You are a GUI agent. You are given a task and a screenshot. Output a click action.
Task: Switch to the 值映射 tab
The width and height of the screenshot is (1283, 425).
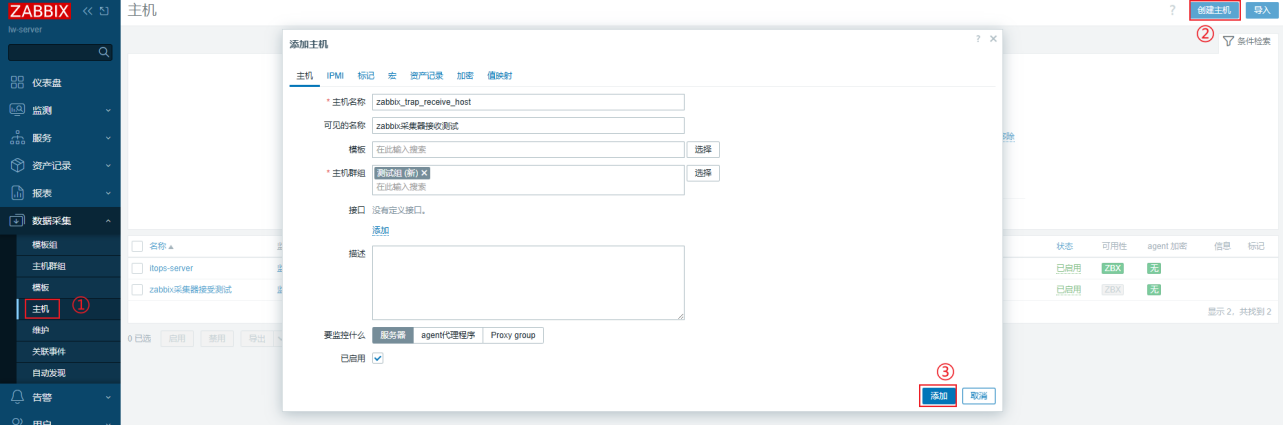tap(500, 75)
